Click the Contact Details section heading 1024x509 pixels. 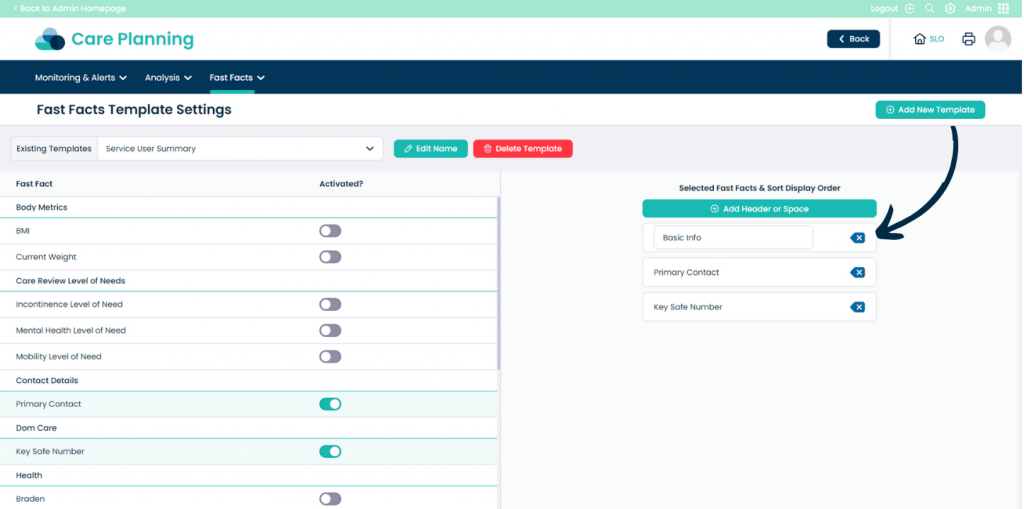click(47, 380)
